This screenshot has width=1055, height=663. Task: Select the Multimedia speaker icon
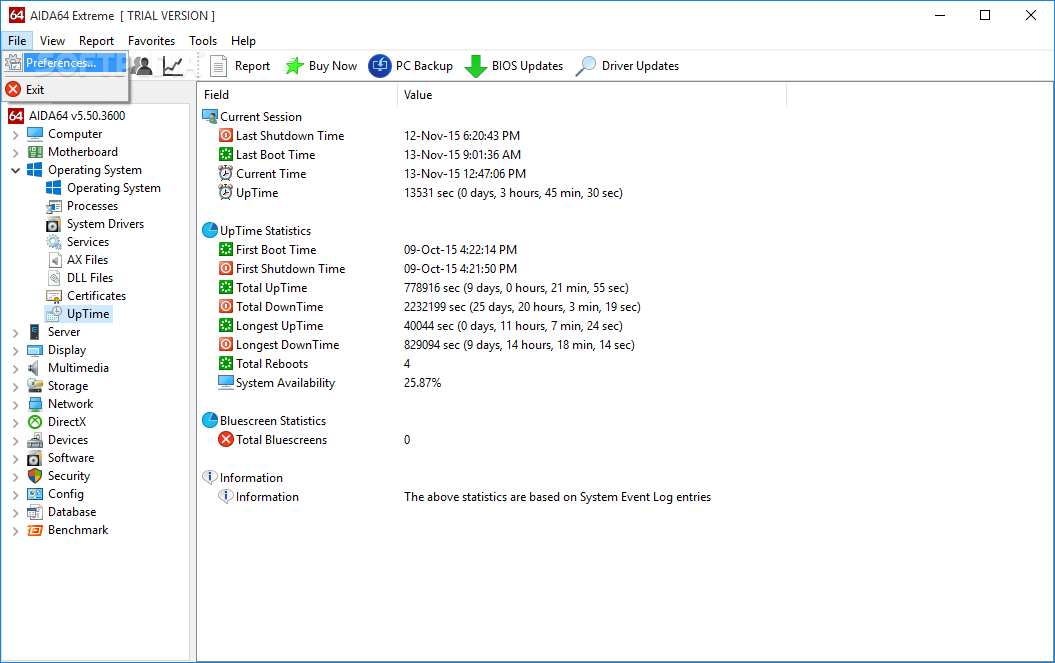pyautogui.click(x=35, y=368)
